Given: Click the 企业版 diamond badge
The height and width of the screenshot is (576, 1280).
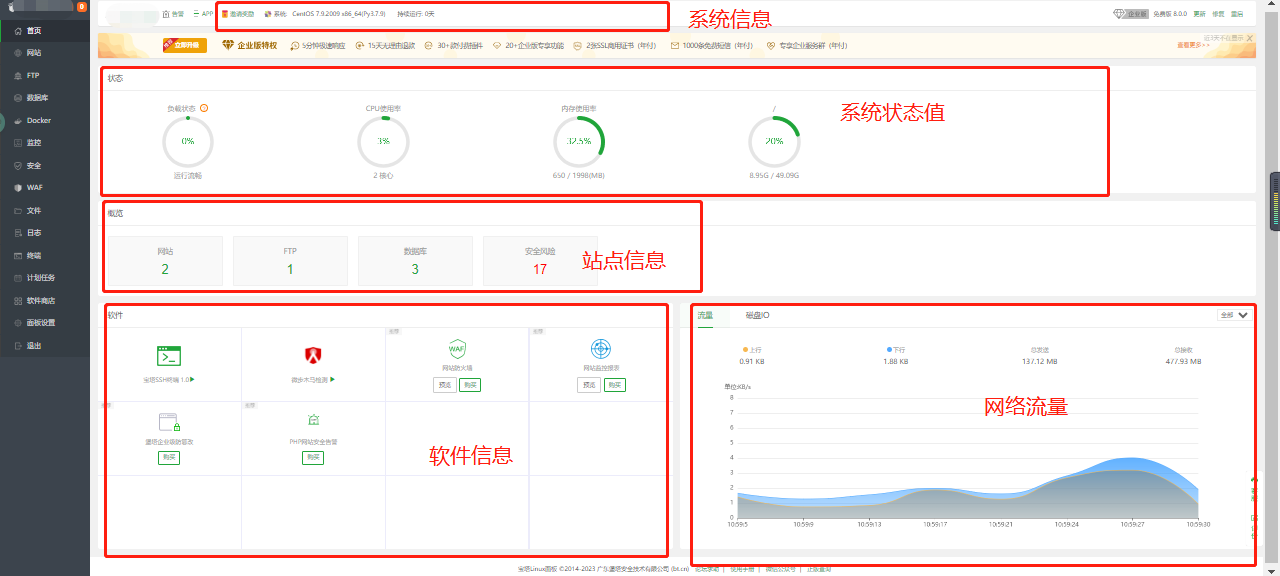Looking at the screenshot, I should point(1131,14).
